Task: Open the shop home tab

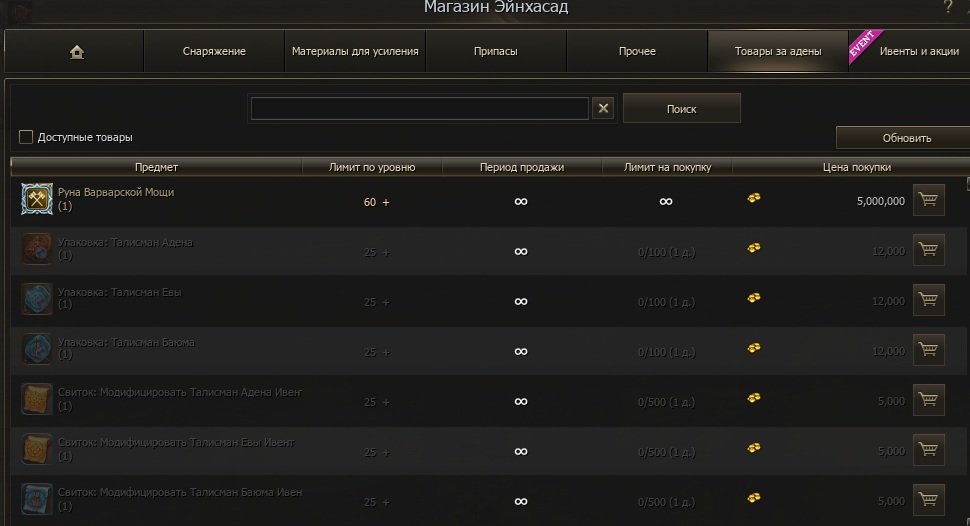Action: coord(75,51)
